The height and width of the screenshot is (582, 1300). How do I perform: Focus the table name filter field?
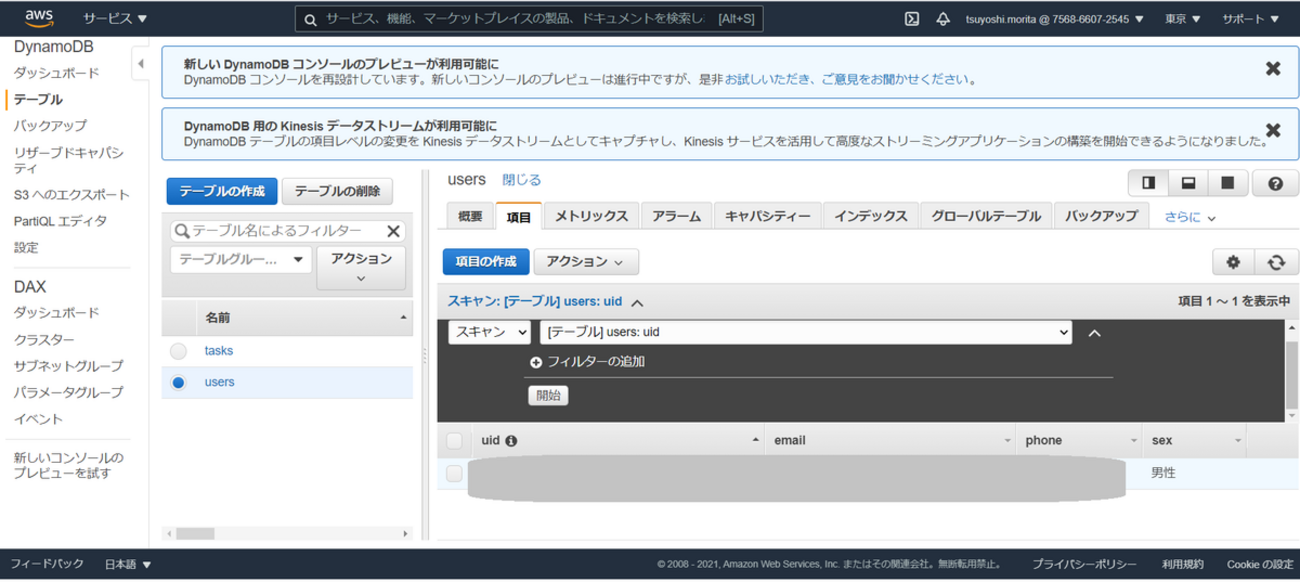coord(287,232)
